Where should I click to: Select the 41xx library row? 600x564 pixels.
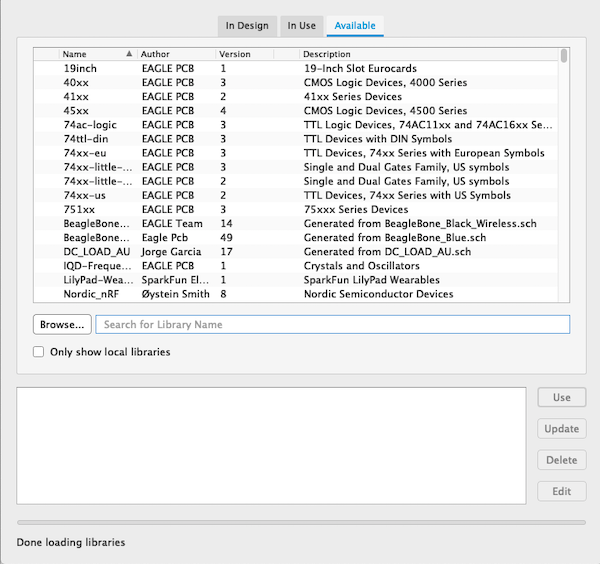click(x=296, y=97)
